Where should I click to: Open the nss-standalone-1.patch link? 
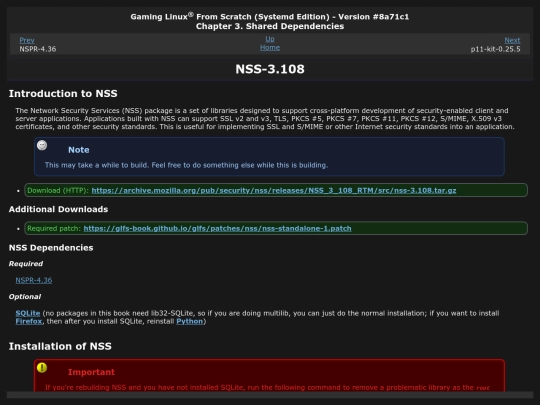217,228
